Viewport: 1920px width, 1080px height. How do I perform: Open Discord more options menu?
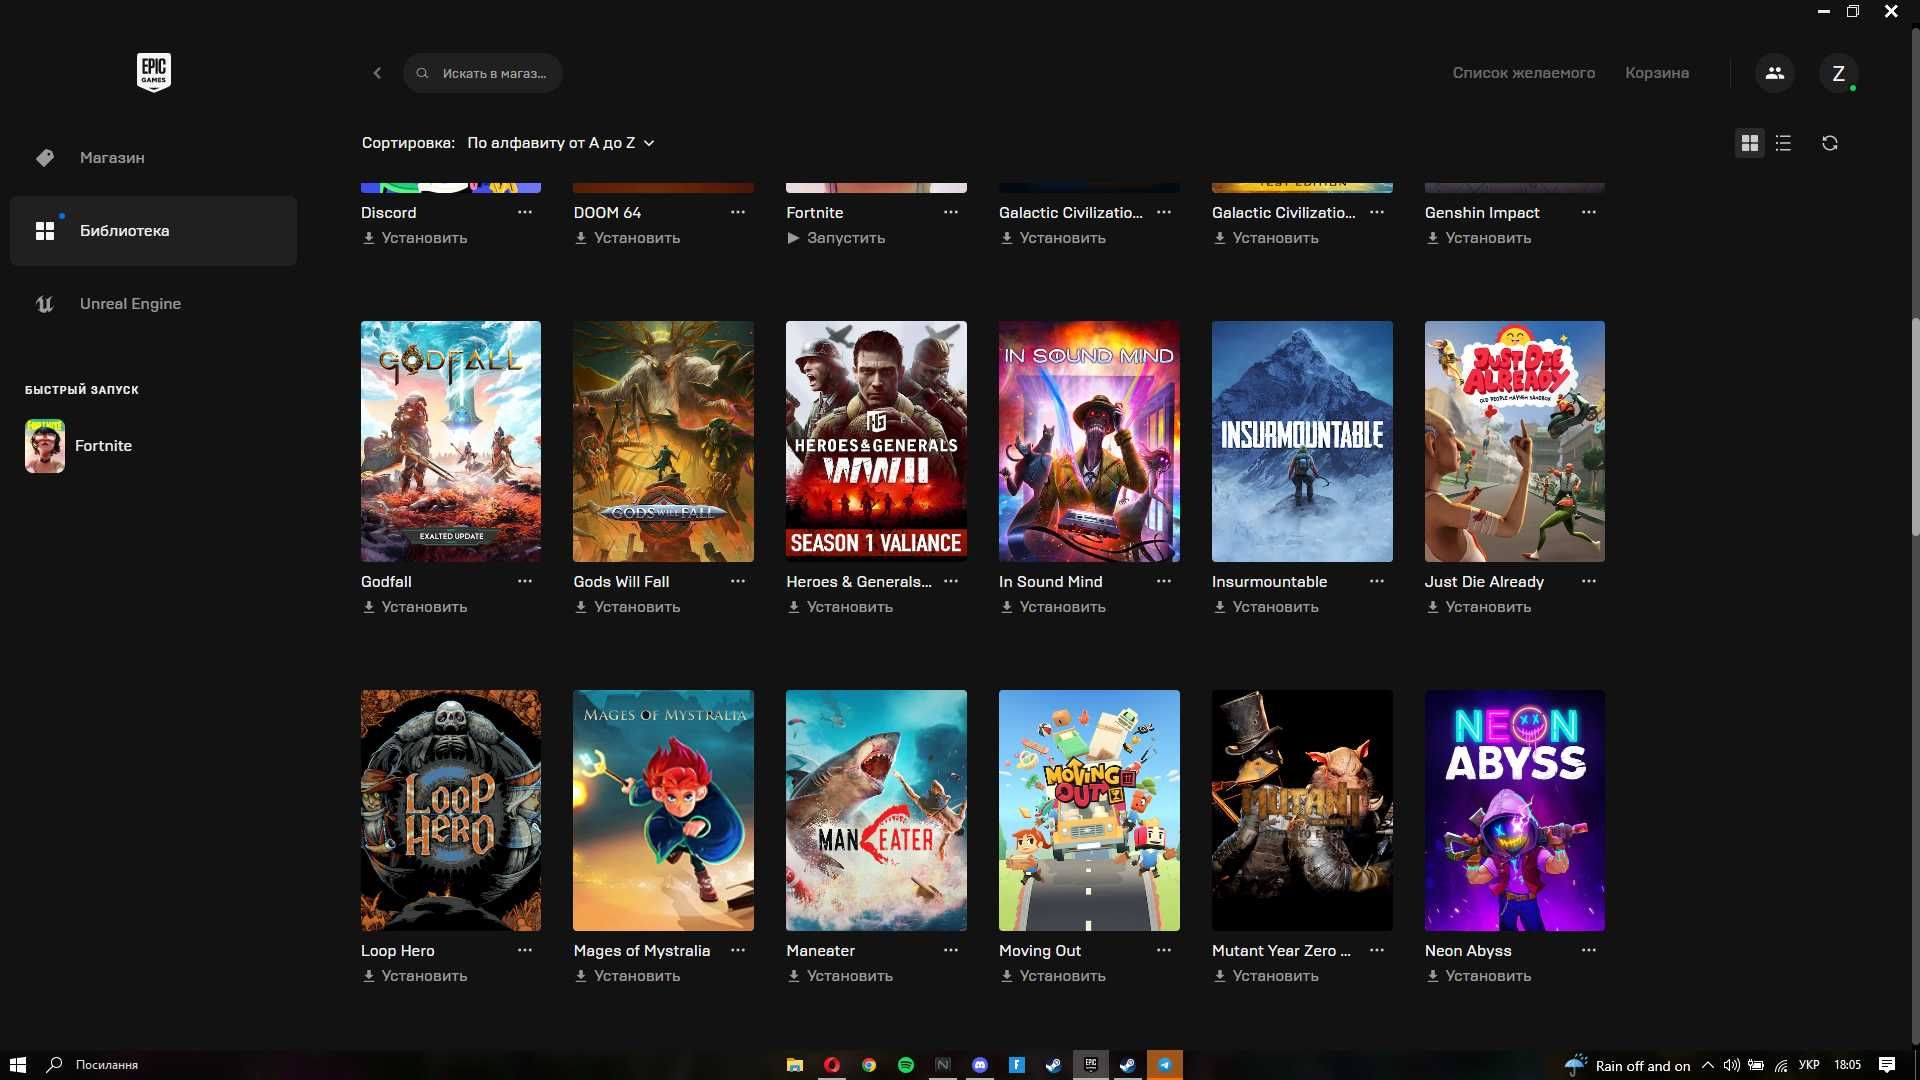(x=525, y=212)
